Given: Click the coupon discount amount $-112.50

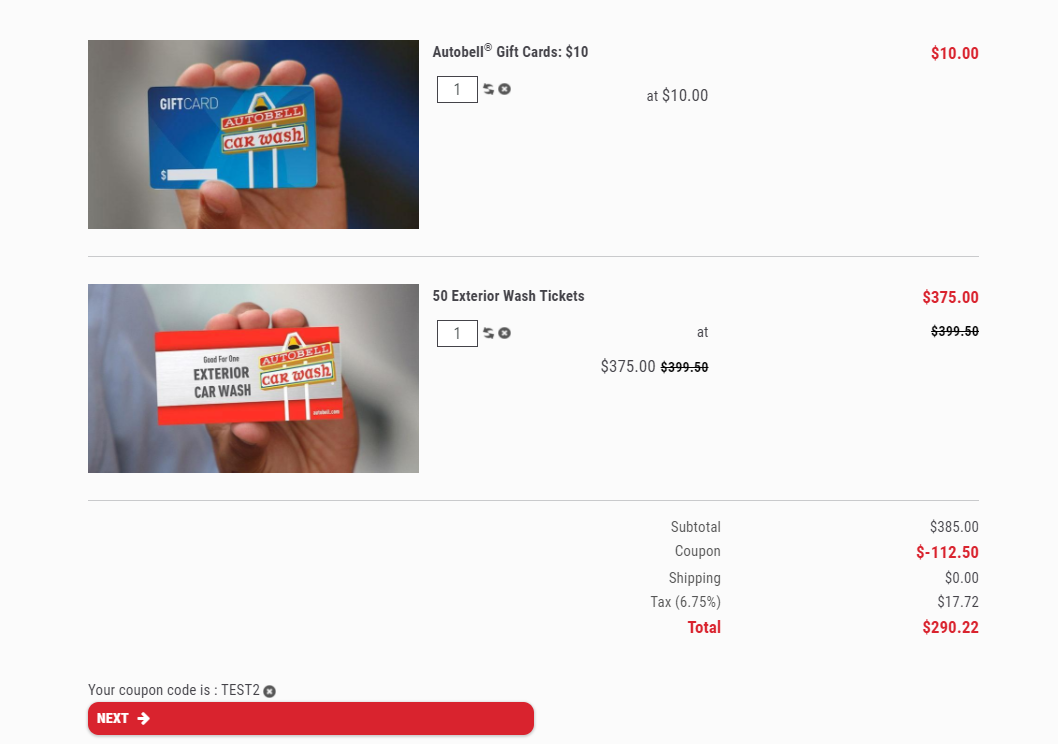Looking at the screenshot, I should (947, 552).
